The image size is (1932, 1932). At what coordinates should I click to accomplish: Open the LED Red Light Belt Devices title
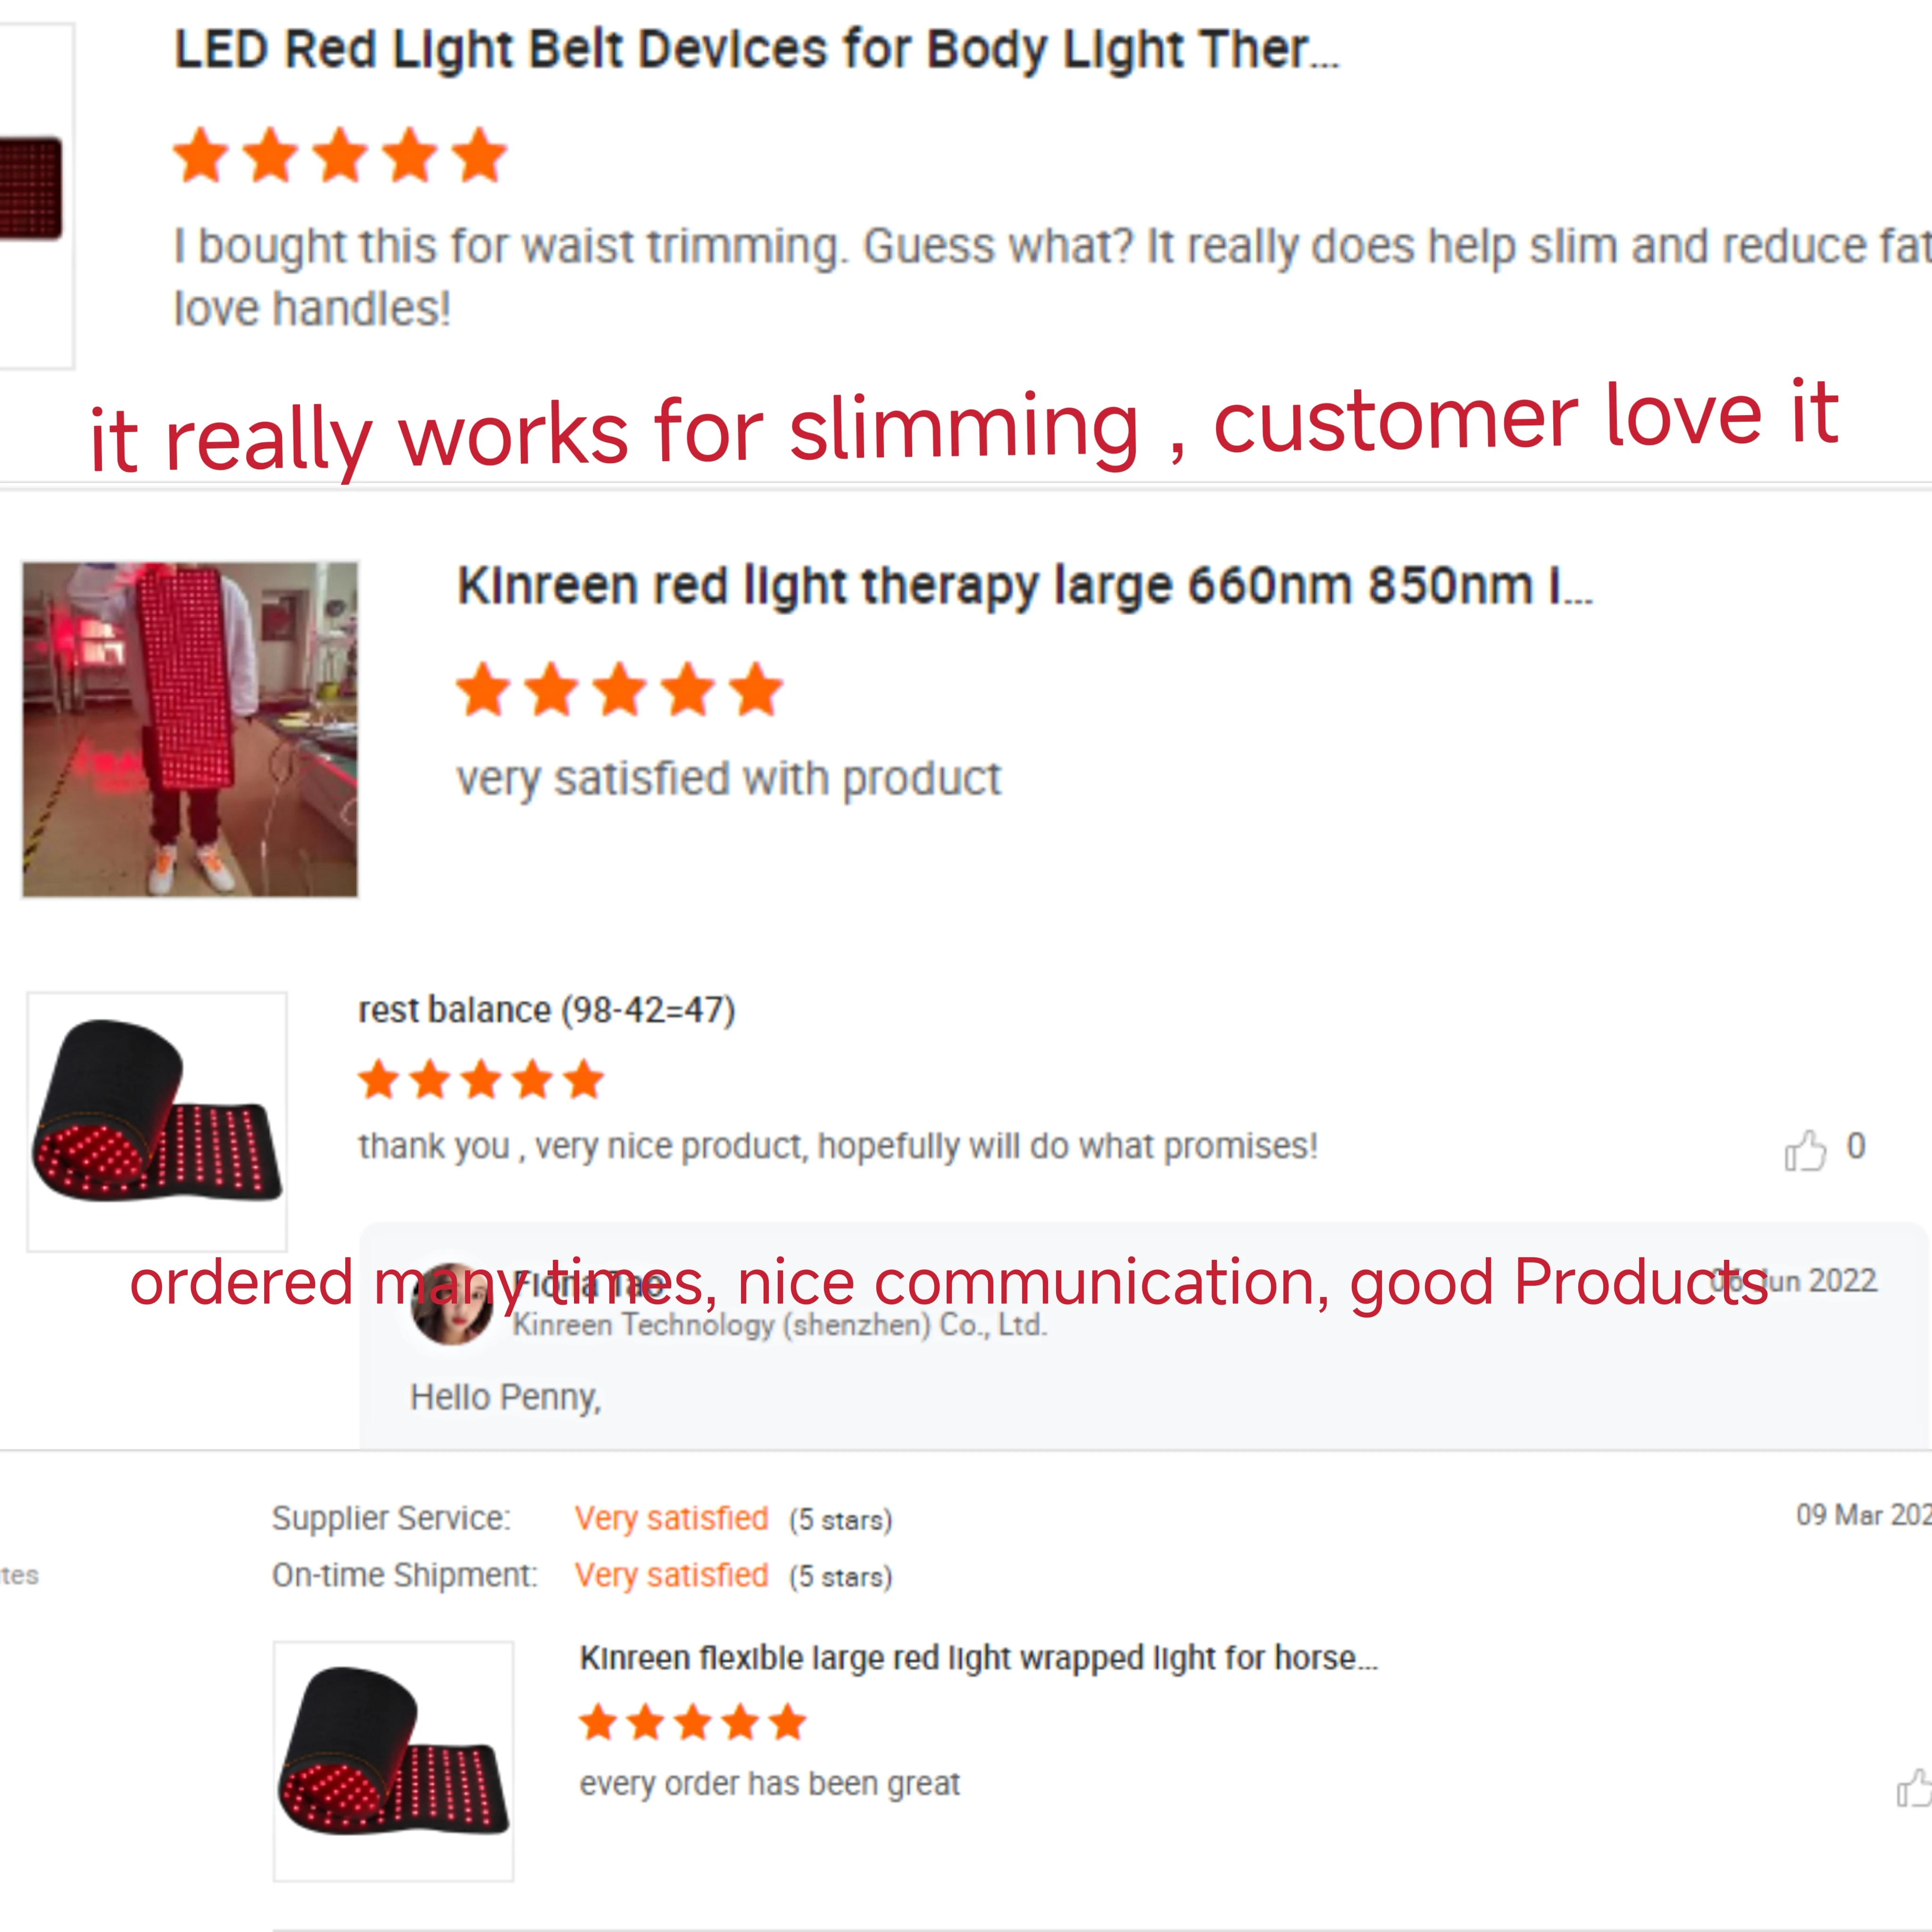pos(756,50)
